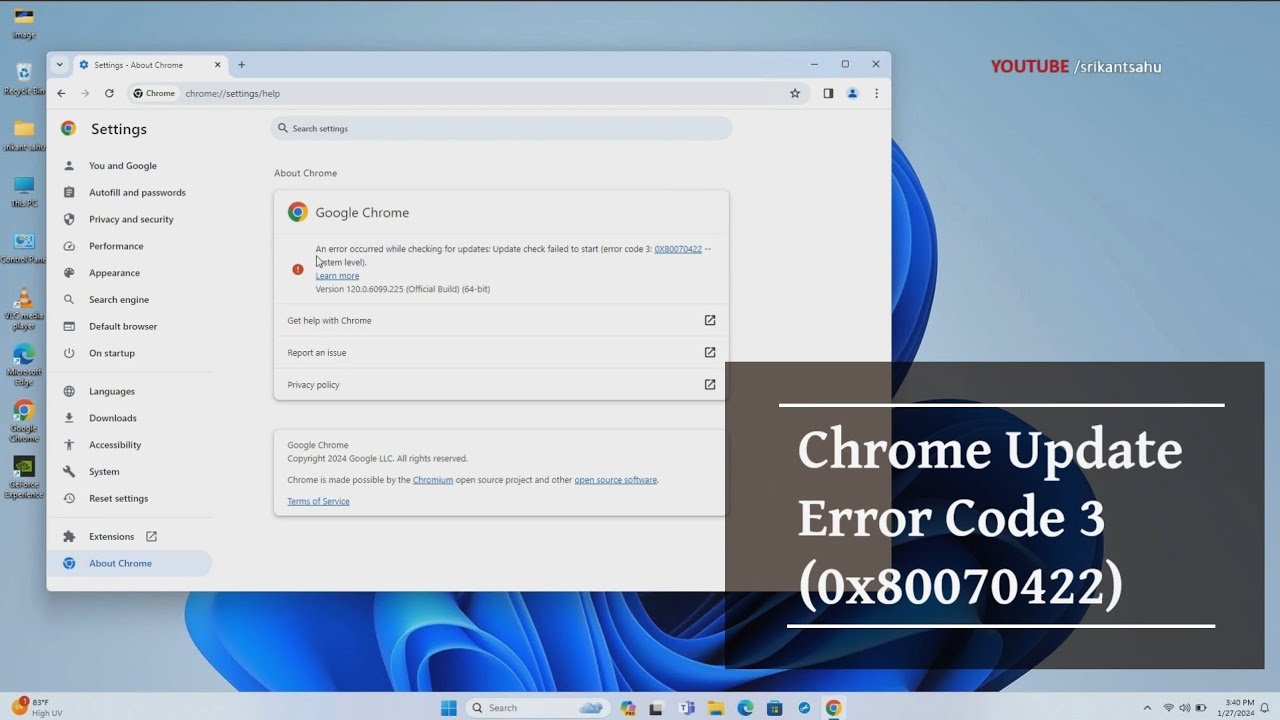Select the Google Chrome desktop shortcut
The width and height of the screenshot is (1280, 720).
pos(24,421)
